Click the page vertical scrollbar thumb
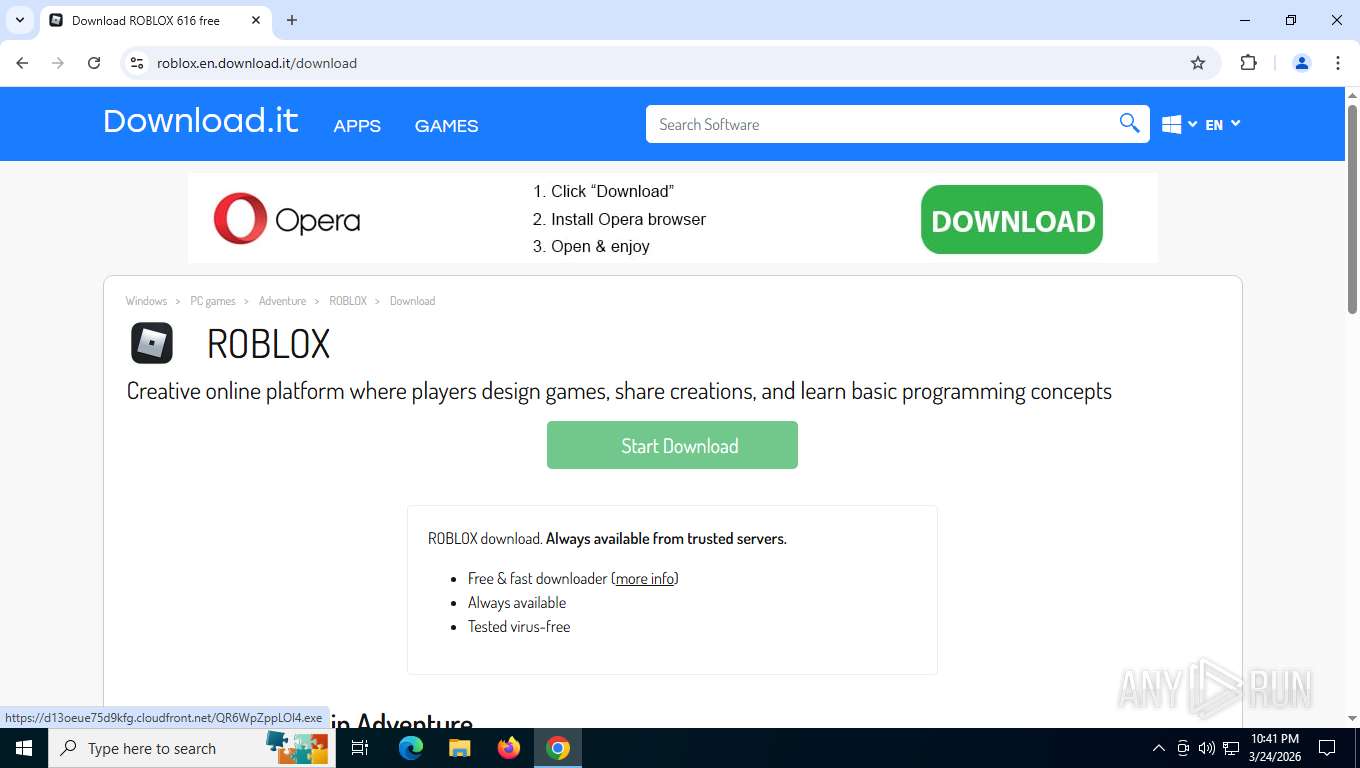 pos(1352,209)
